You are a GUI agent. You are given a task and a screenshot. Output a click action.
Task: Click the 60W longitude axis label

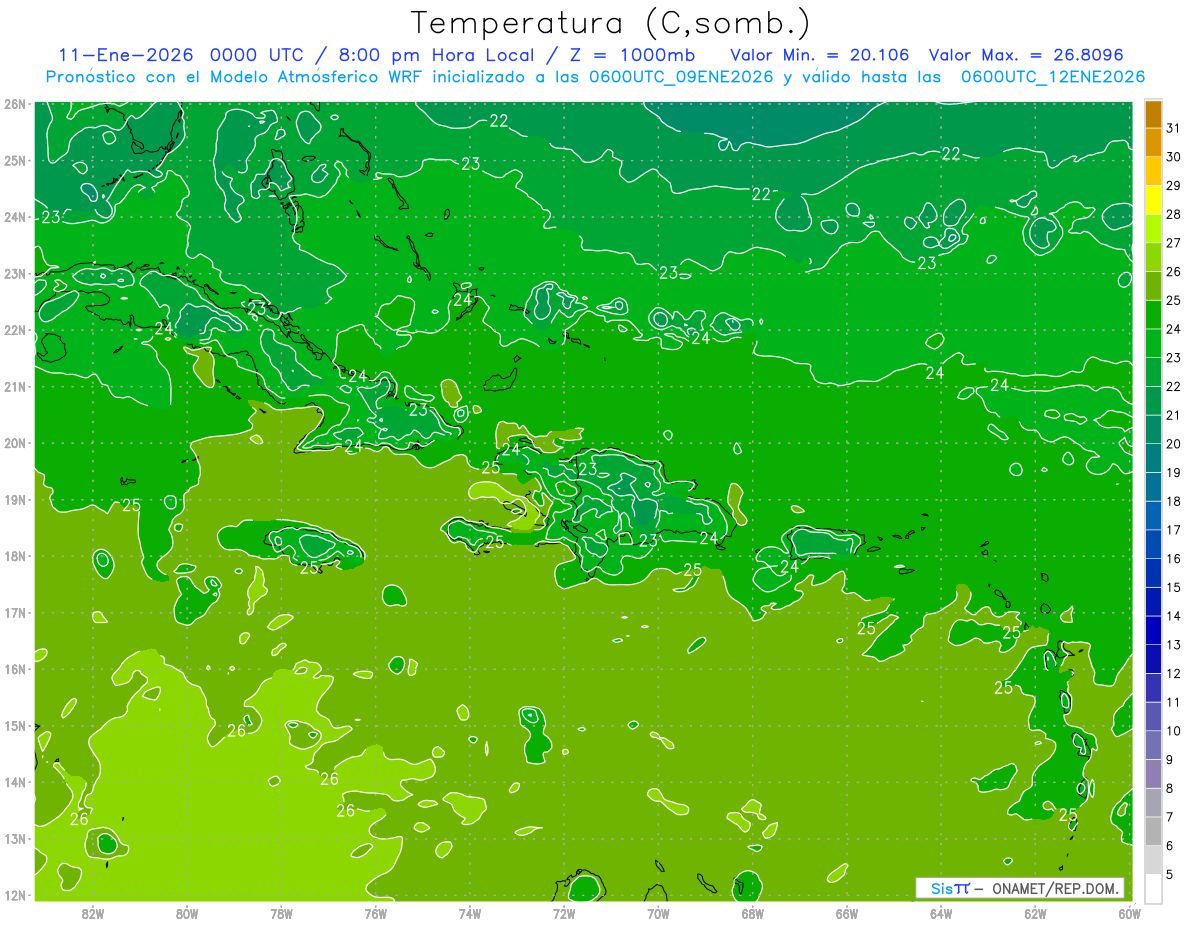1129,912
